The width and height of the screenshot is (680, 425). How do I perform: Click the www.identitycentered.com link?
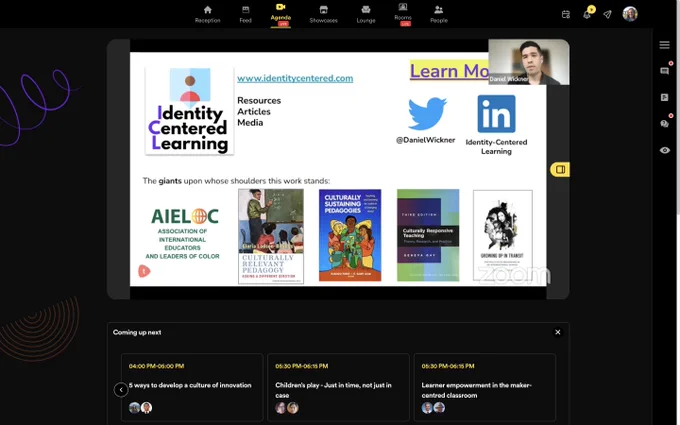(295, 78)
